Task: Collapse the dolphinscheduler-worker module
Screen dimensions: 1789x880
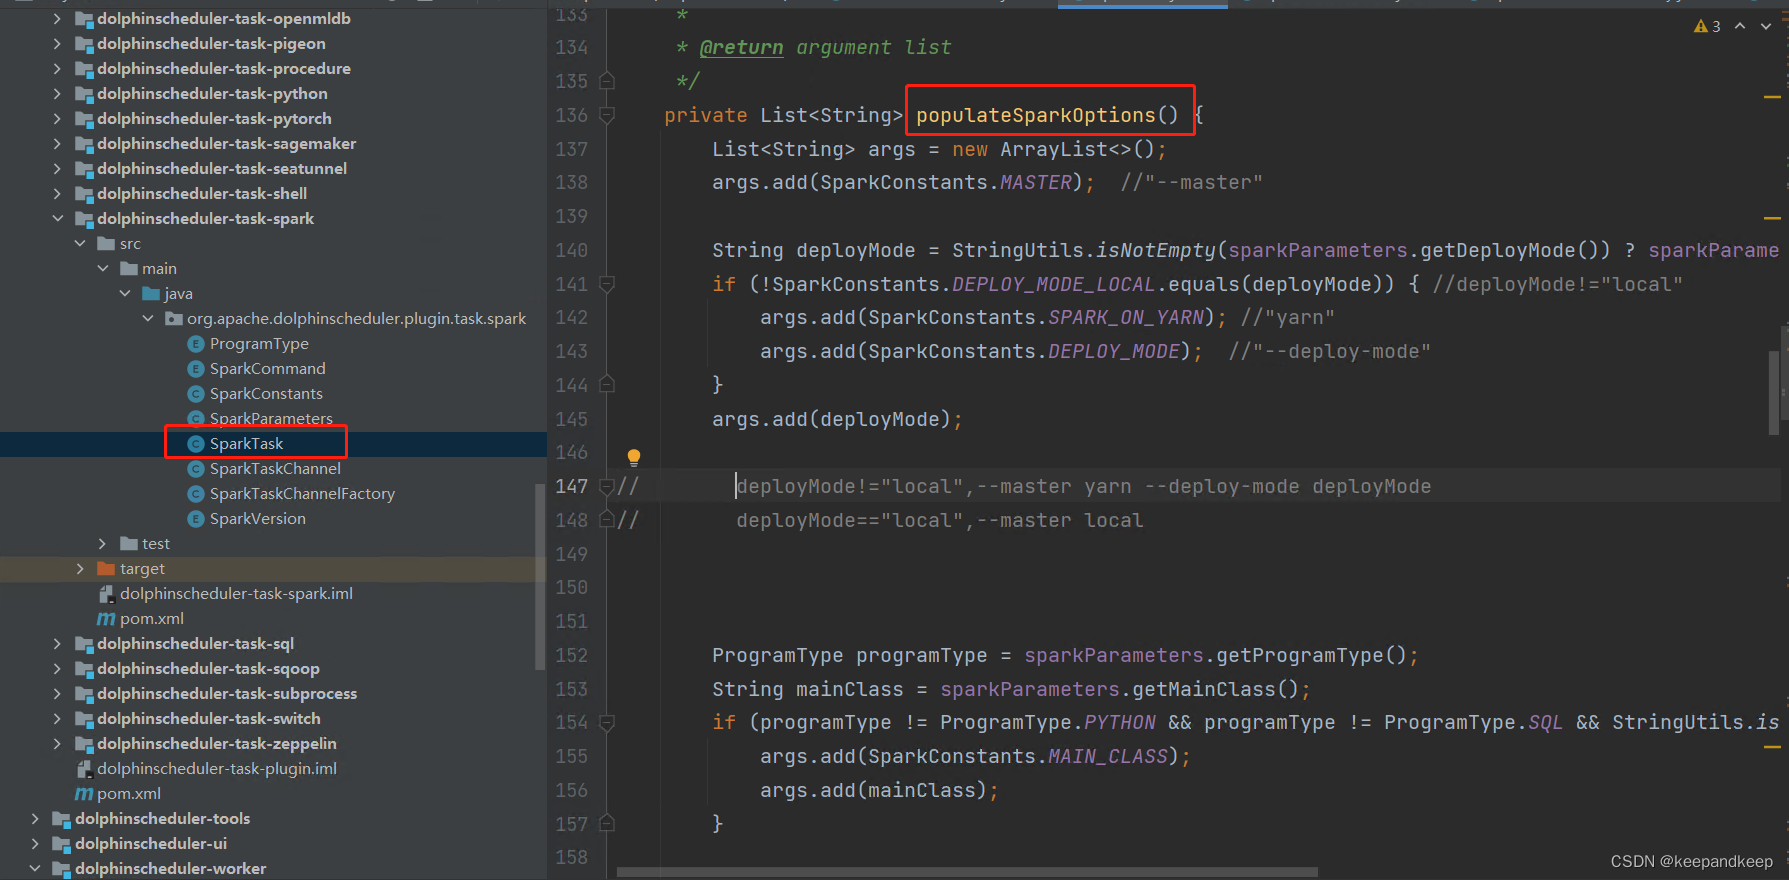Action: point(35,869)
